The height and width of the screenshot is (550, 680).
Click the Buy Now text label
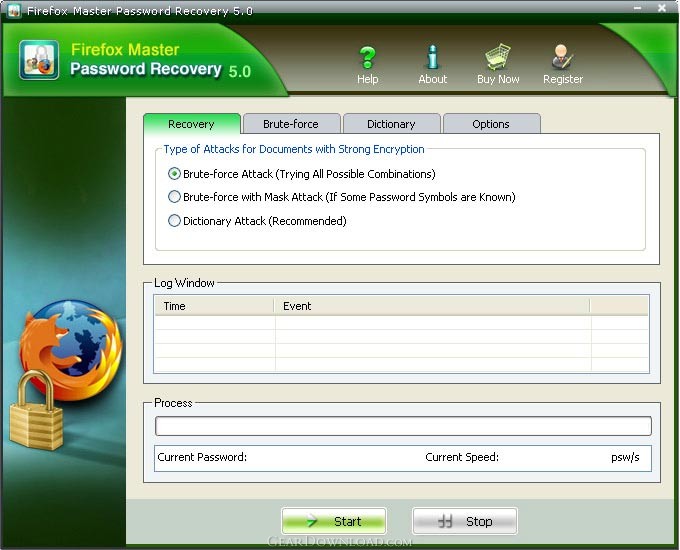click(x=498, y=79)
